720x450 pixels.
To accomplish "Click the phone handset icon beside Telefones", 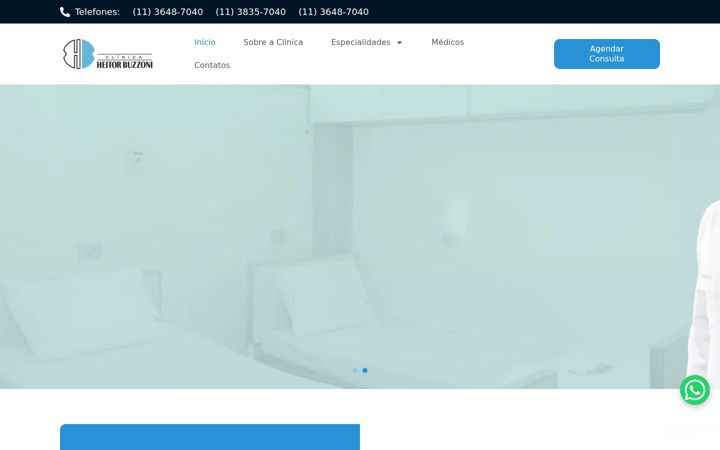I will (65, 12).
